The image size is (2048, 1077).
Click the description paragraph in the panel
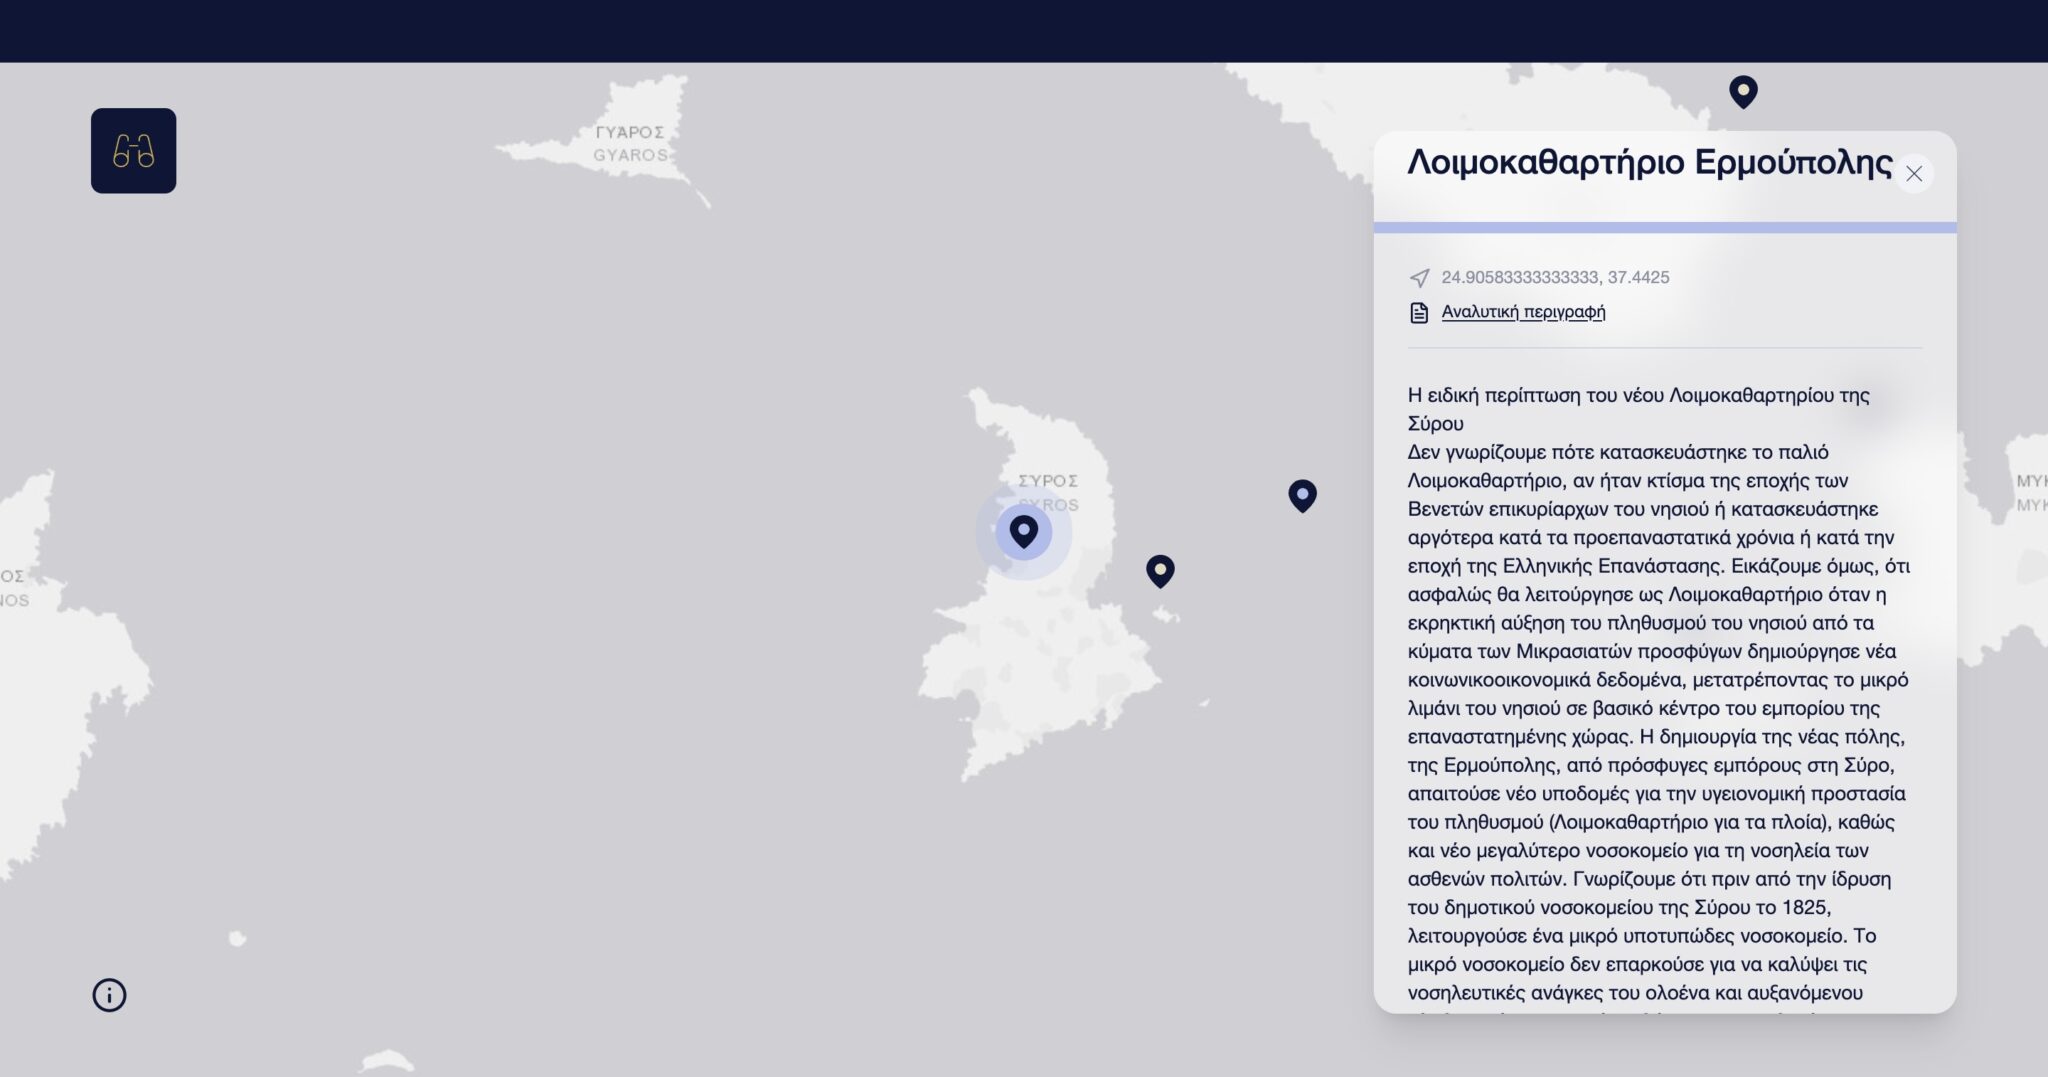pos(1658,680)
